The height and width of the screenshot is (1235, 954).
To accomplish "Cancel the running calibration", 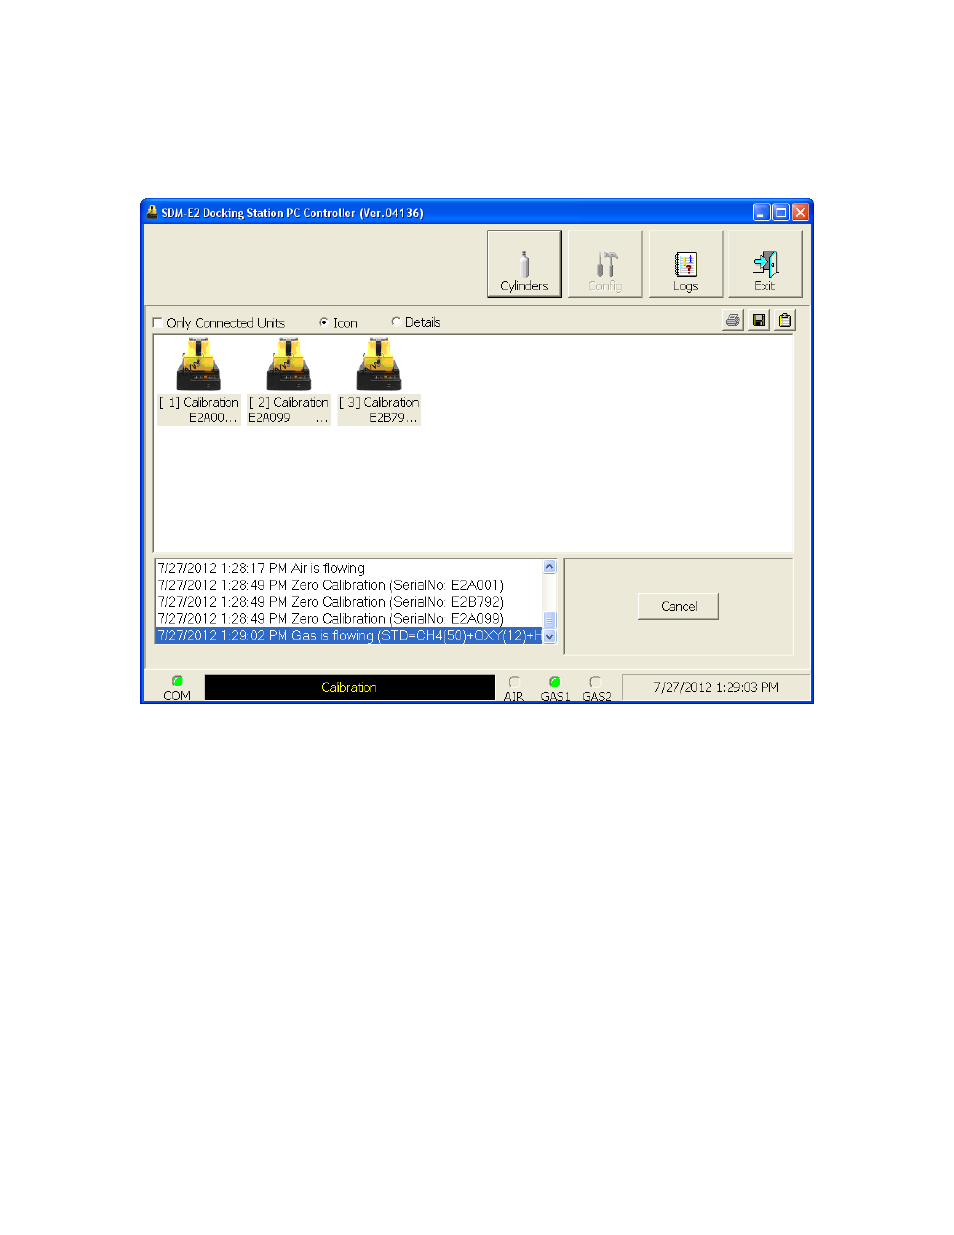I will 678,606.
